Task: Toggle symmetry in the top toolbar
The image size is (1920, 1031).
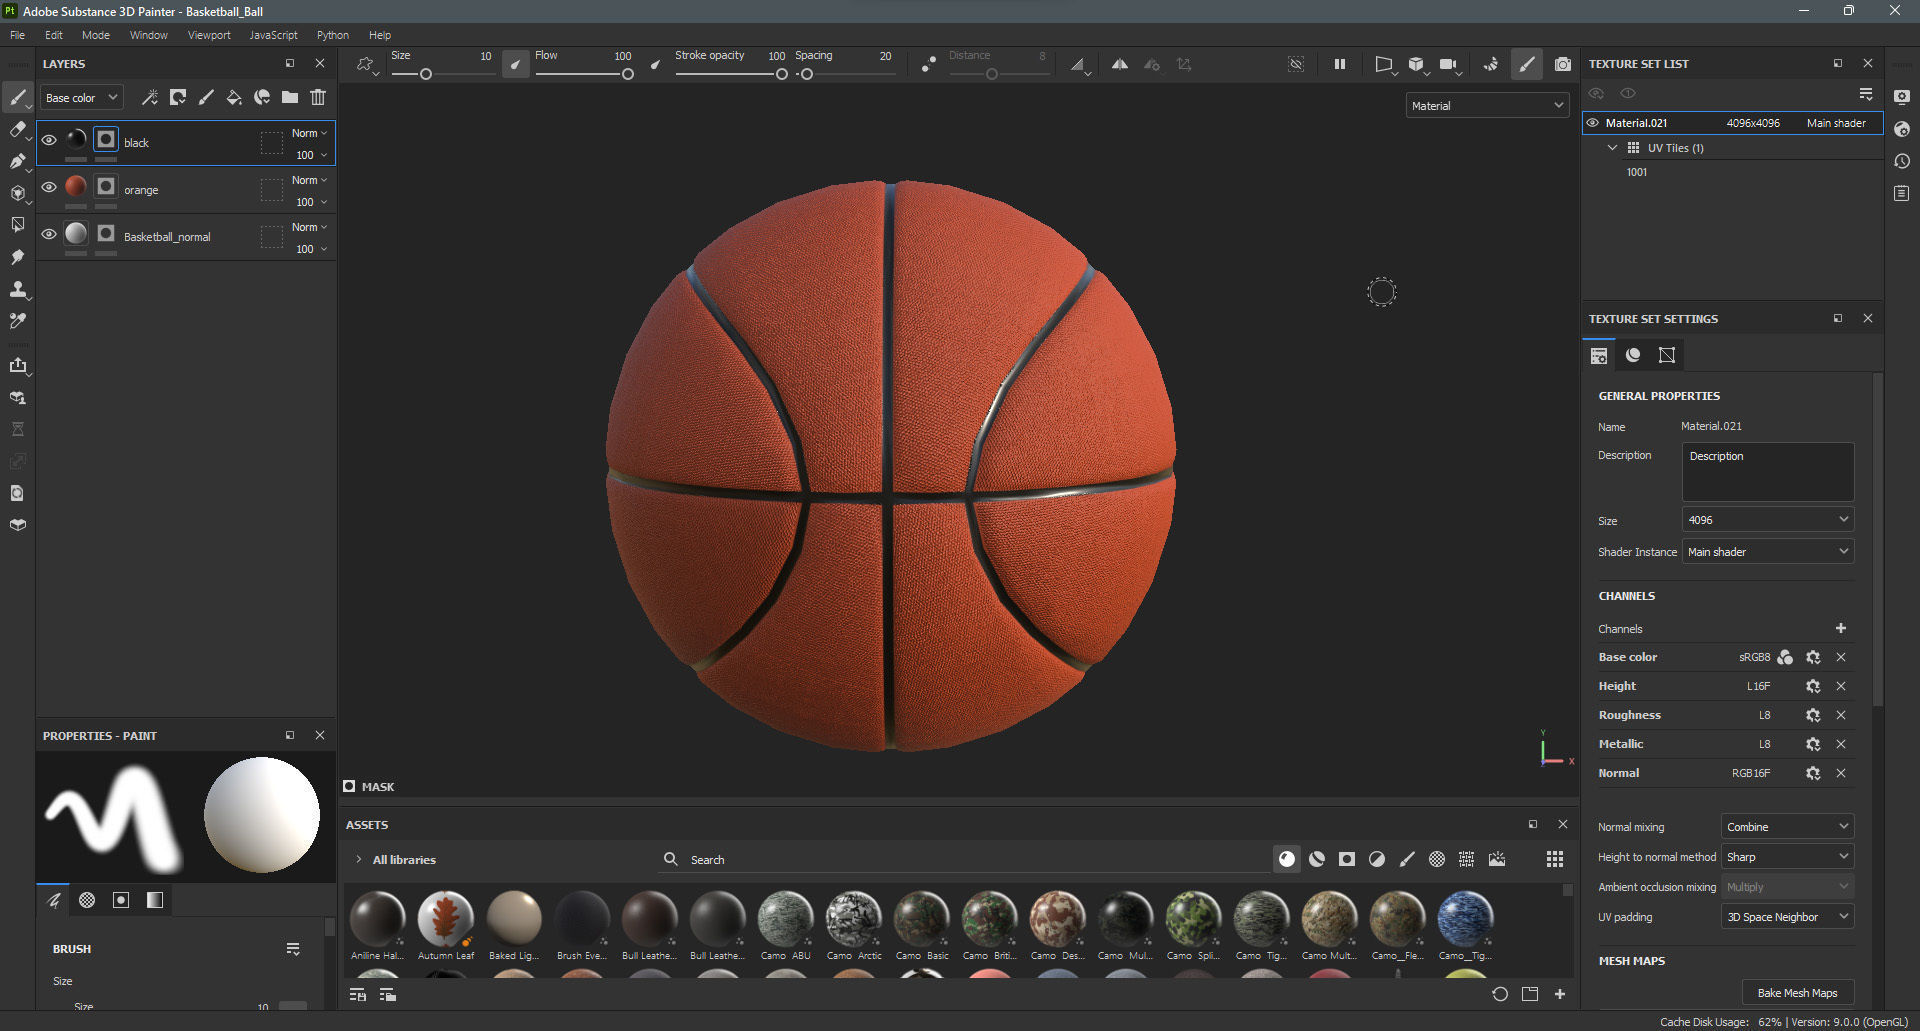Action: click(x=1120, y=64)
